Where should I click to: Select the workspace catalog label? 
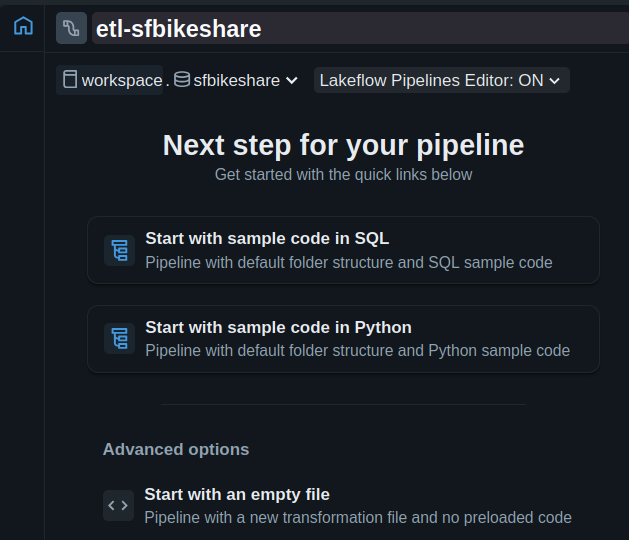pyautogui.click(x=121, y=80)
